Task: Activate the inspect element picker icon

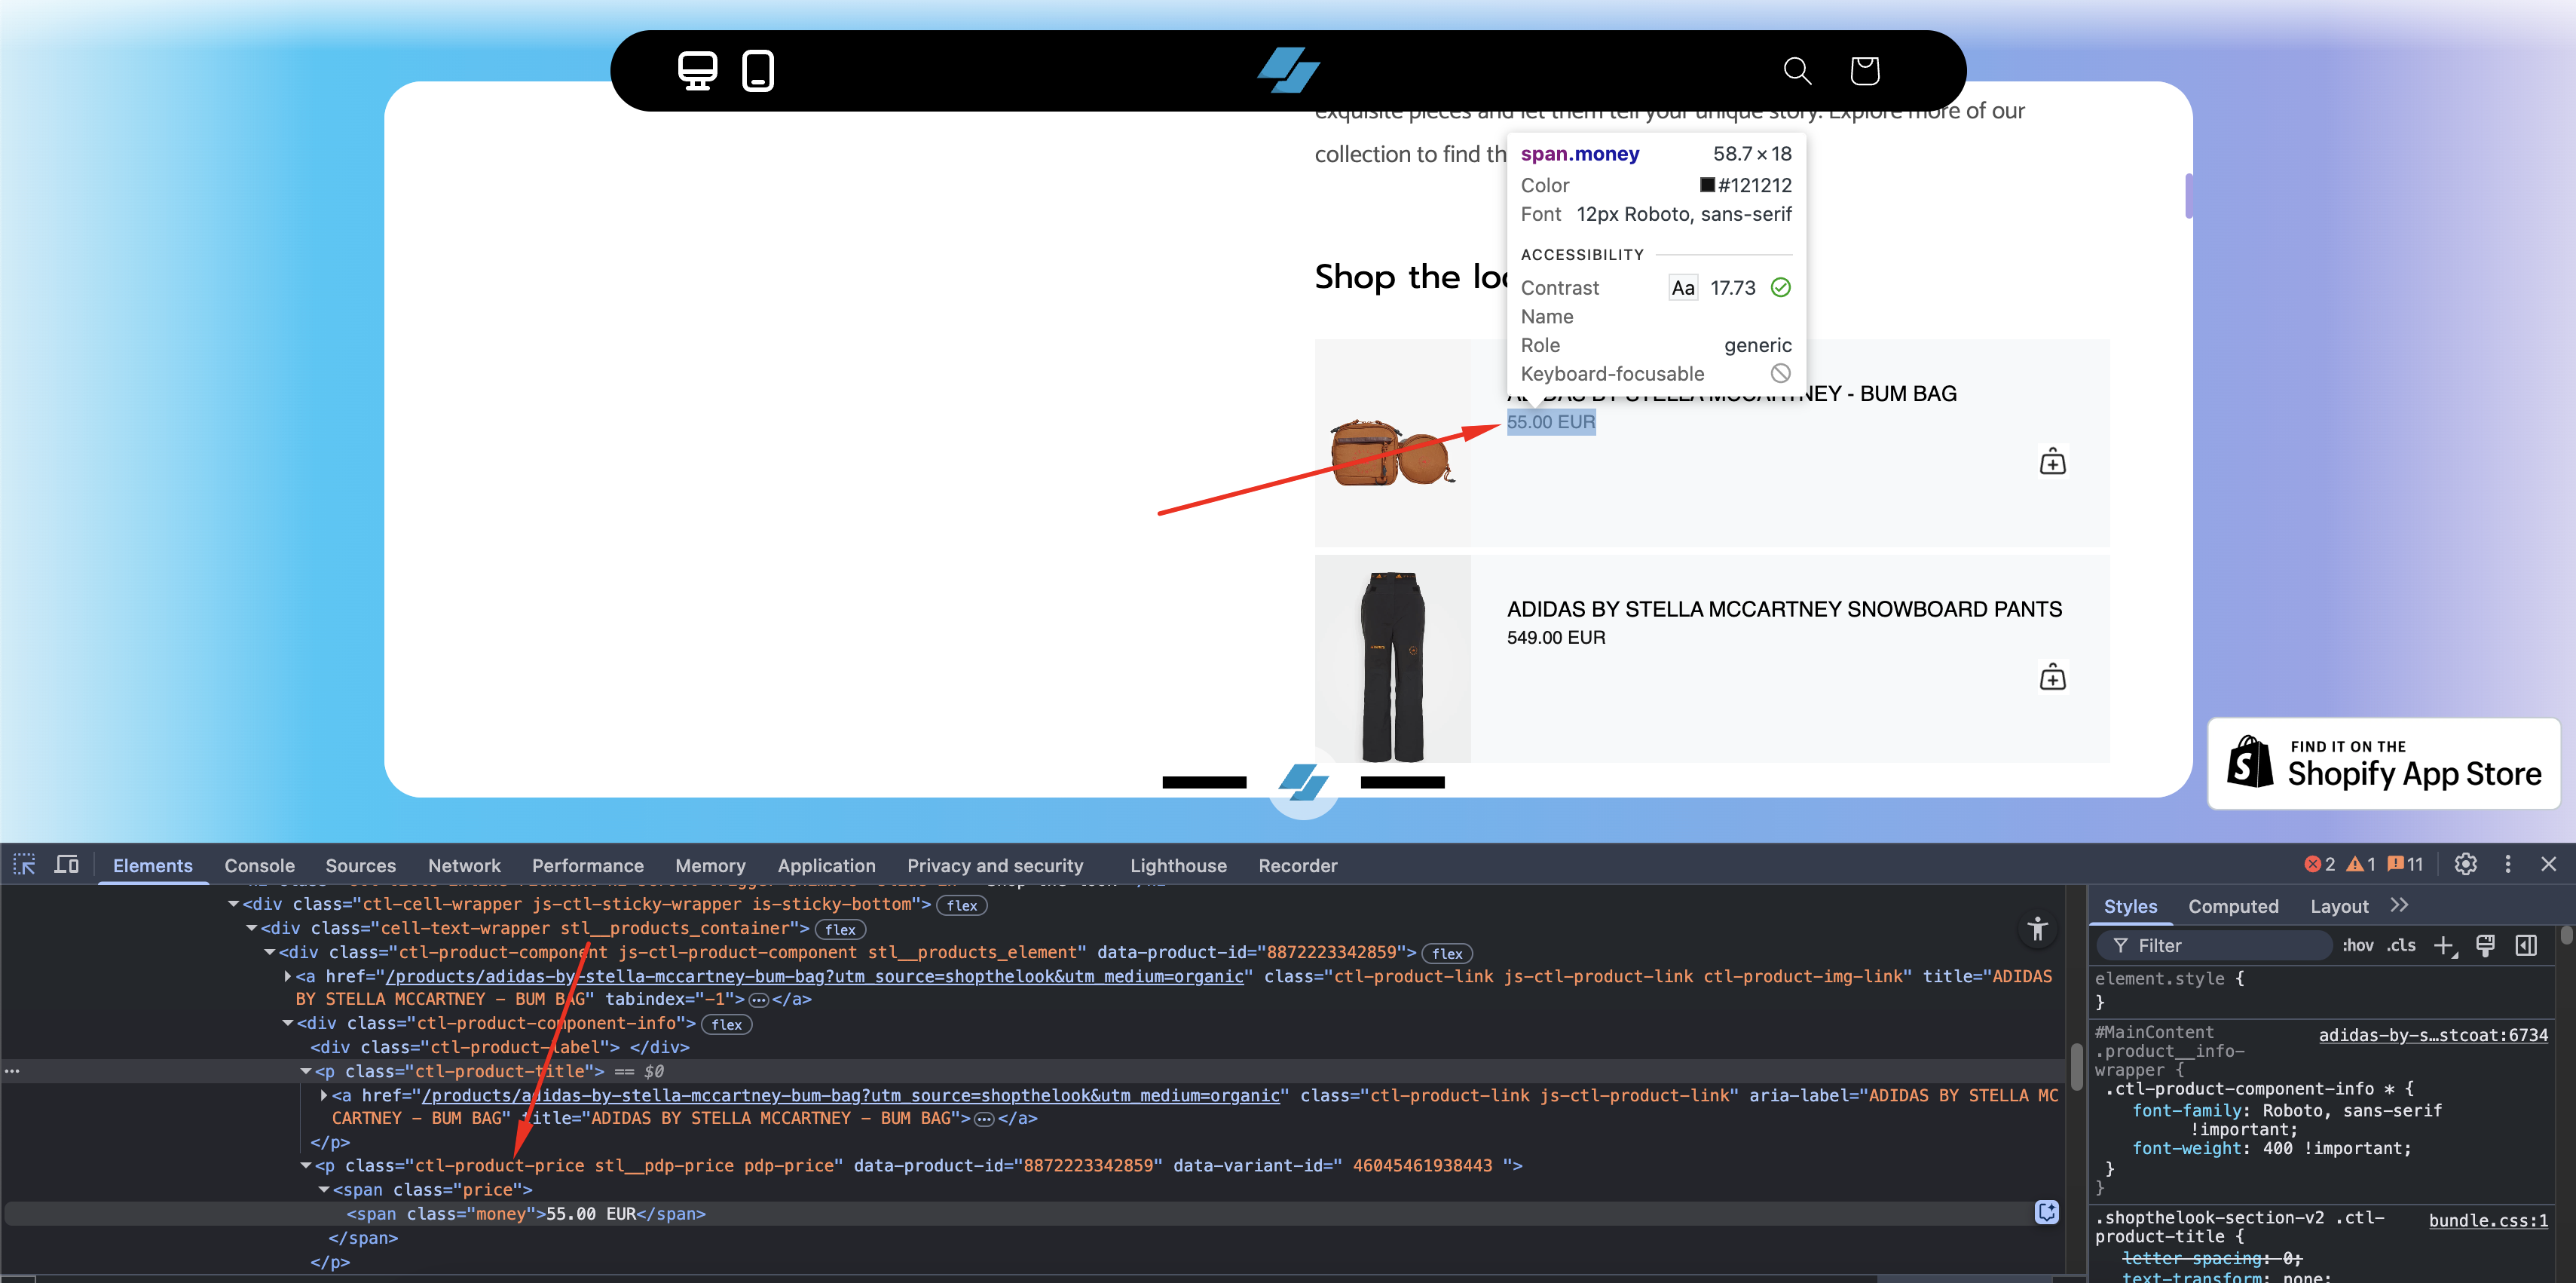Action: (x=24, y=865)
